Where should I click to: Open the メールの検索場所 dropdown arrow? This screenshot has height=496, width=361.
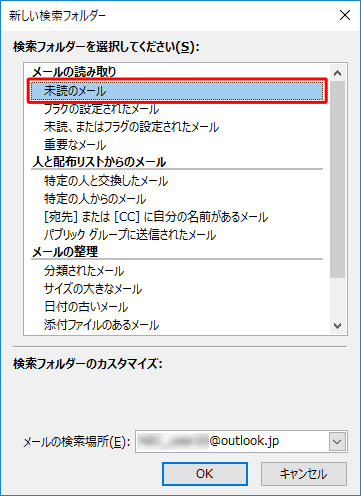point(337,442)
